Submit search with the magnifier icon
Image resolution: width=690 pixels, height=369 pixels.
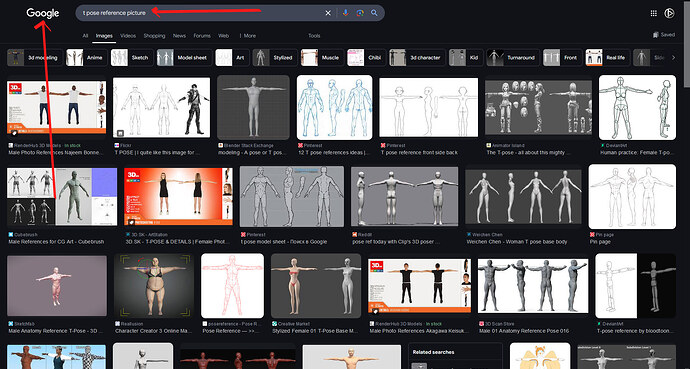point(374,13)
